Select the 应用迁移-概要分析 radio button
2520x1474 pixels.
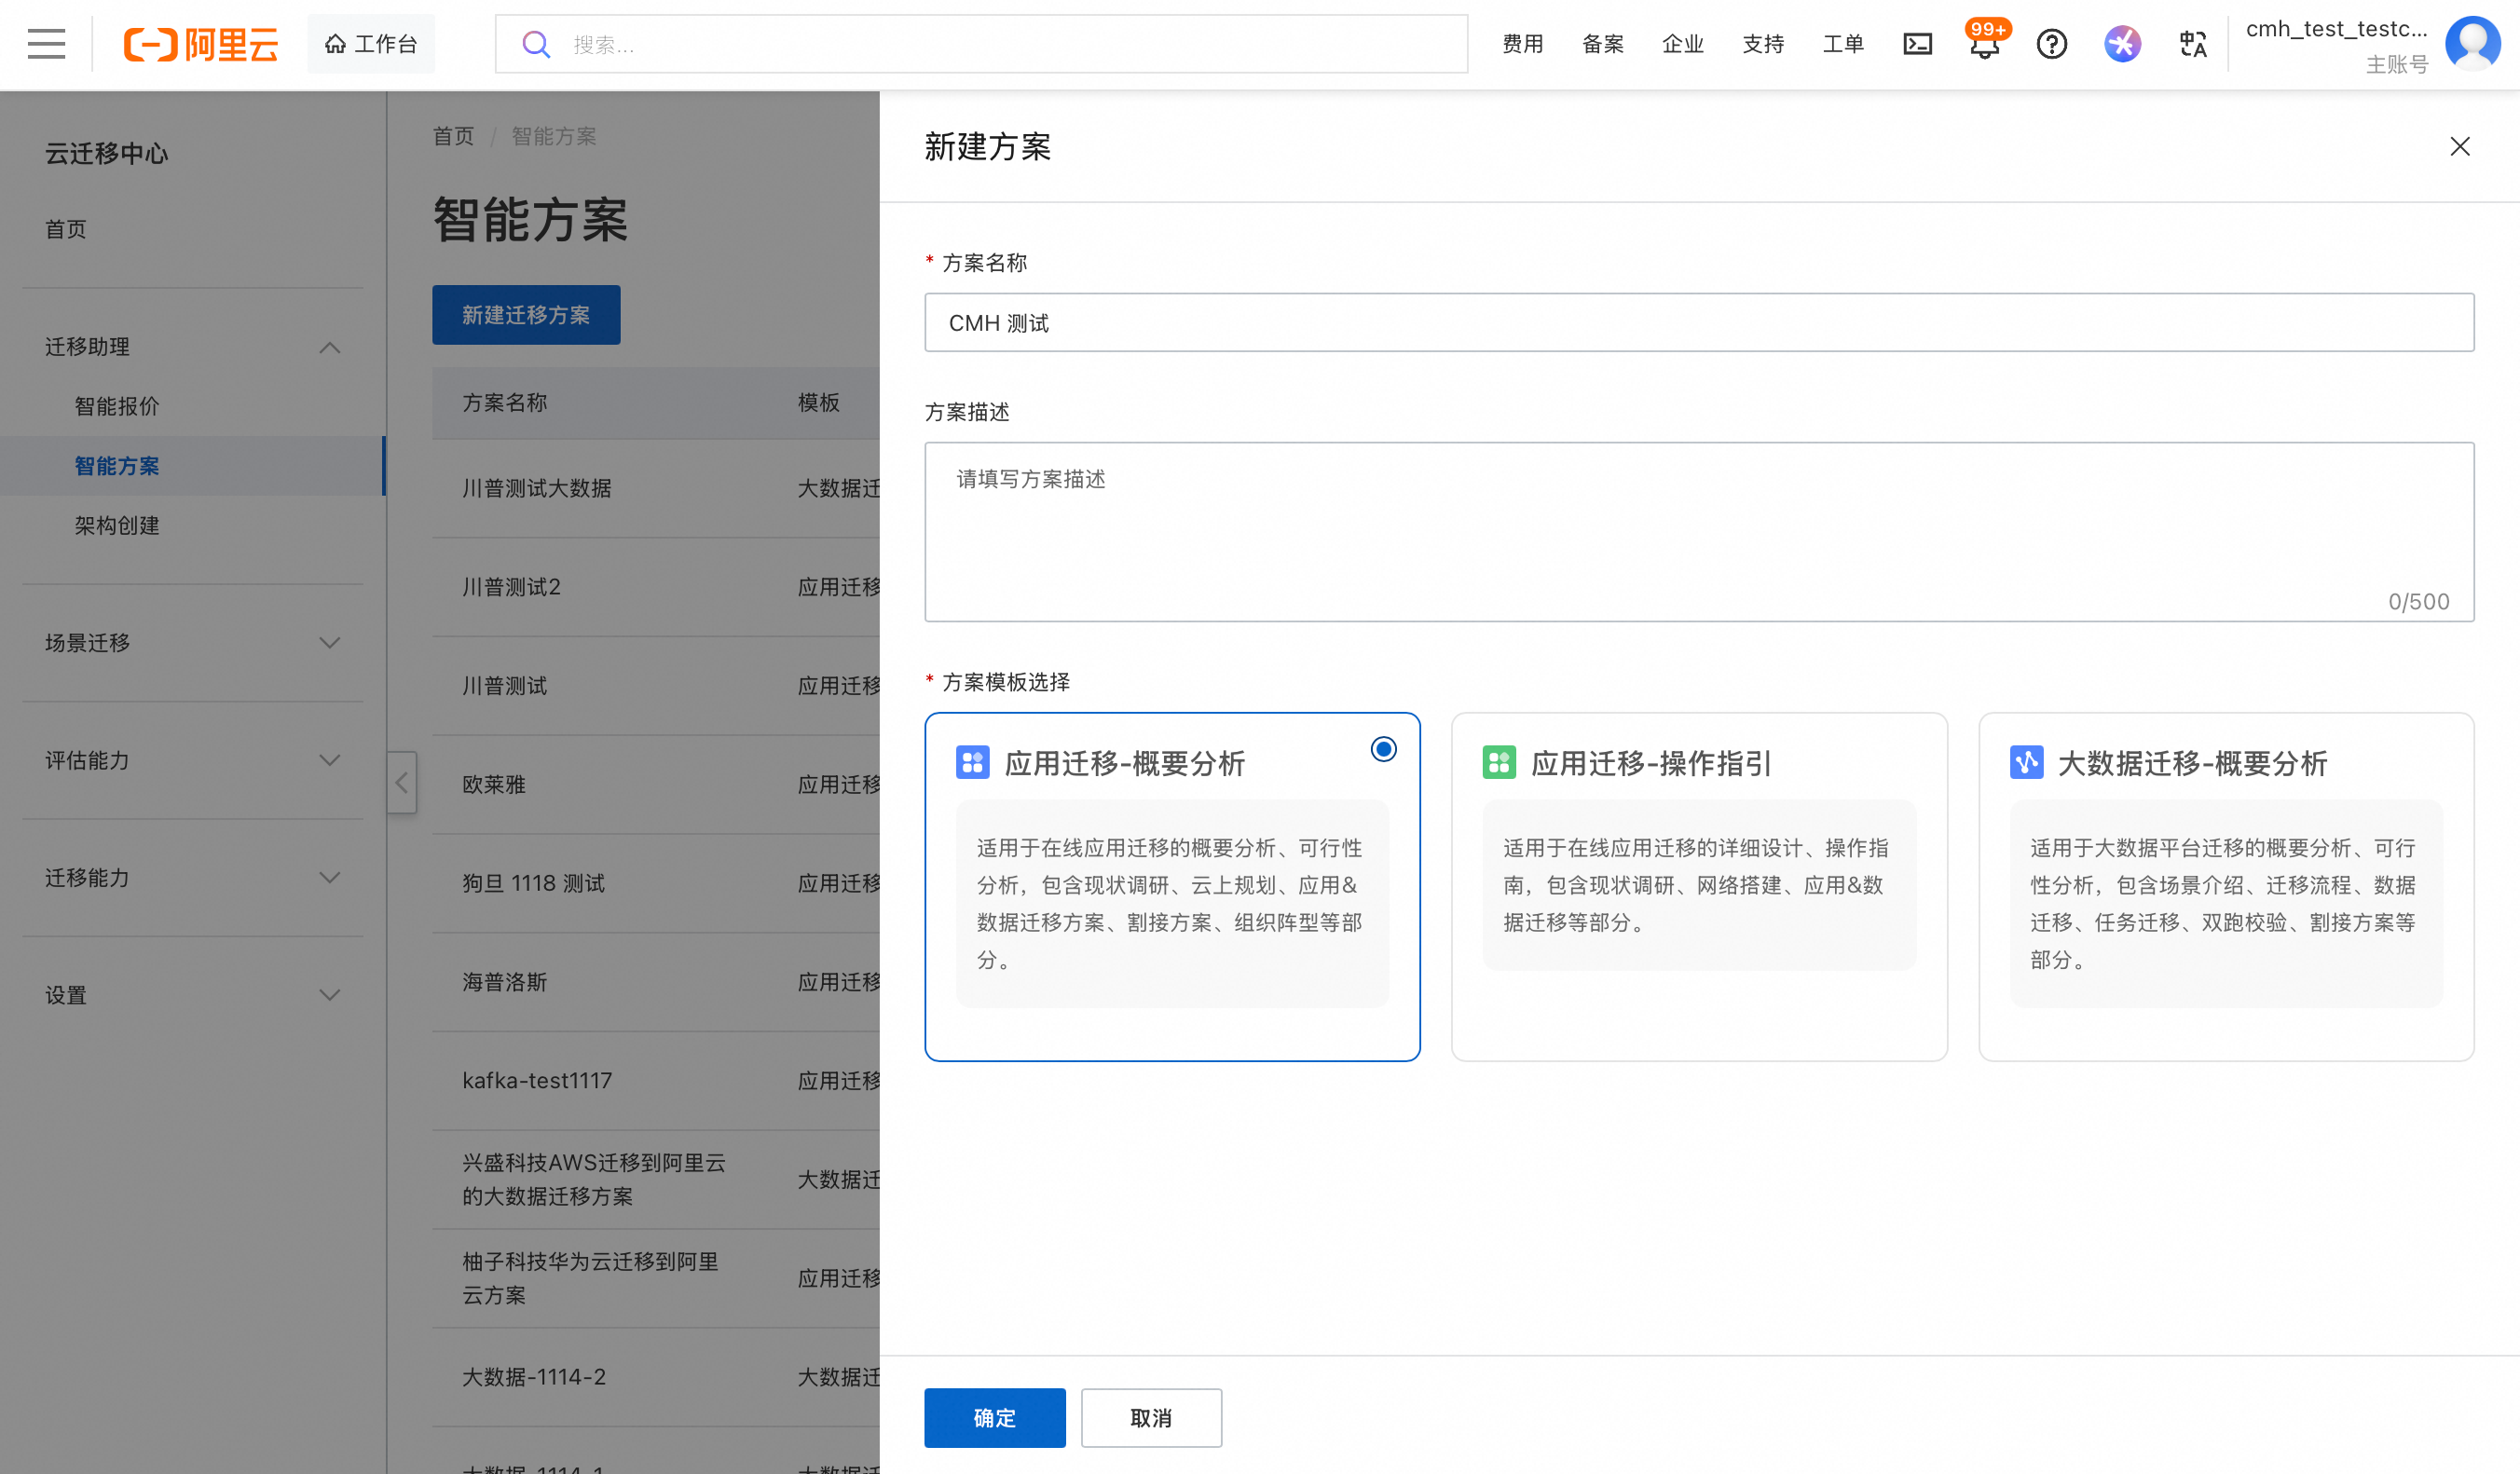pos(1383,749)
